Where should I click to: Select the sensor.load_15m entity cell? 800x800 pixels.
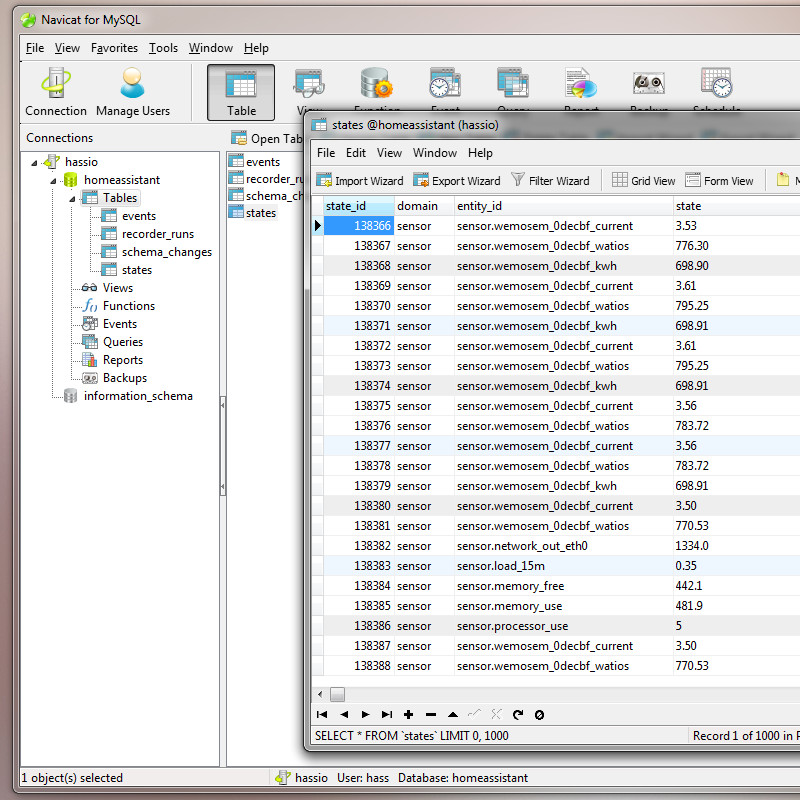click(x=563, y=566)
